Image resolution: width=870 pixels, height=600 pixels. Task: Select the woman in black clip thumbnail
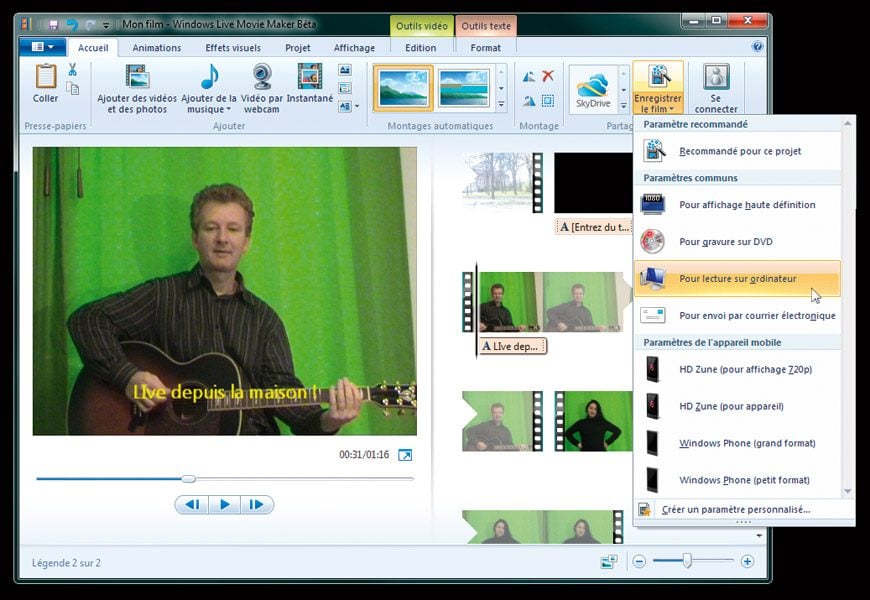[593, 421]
